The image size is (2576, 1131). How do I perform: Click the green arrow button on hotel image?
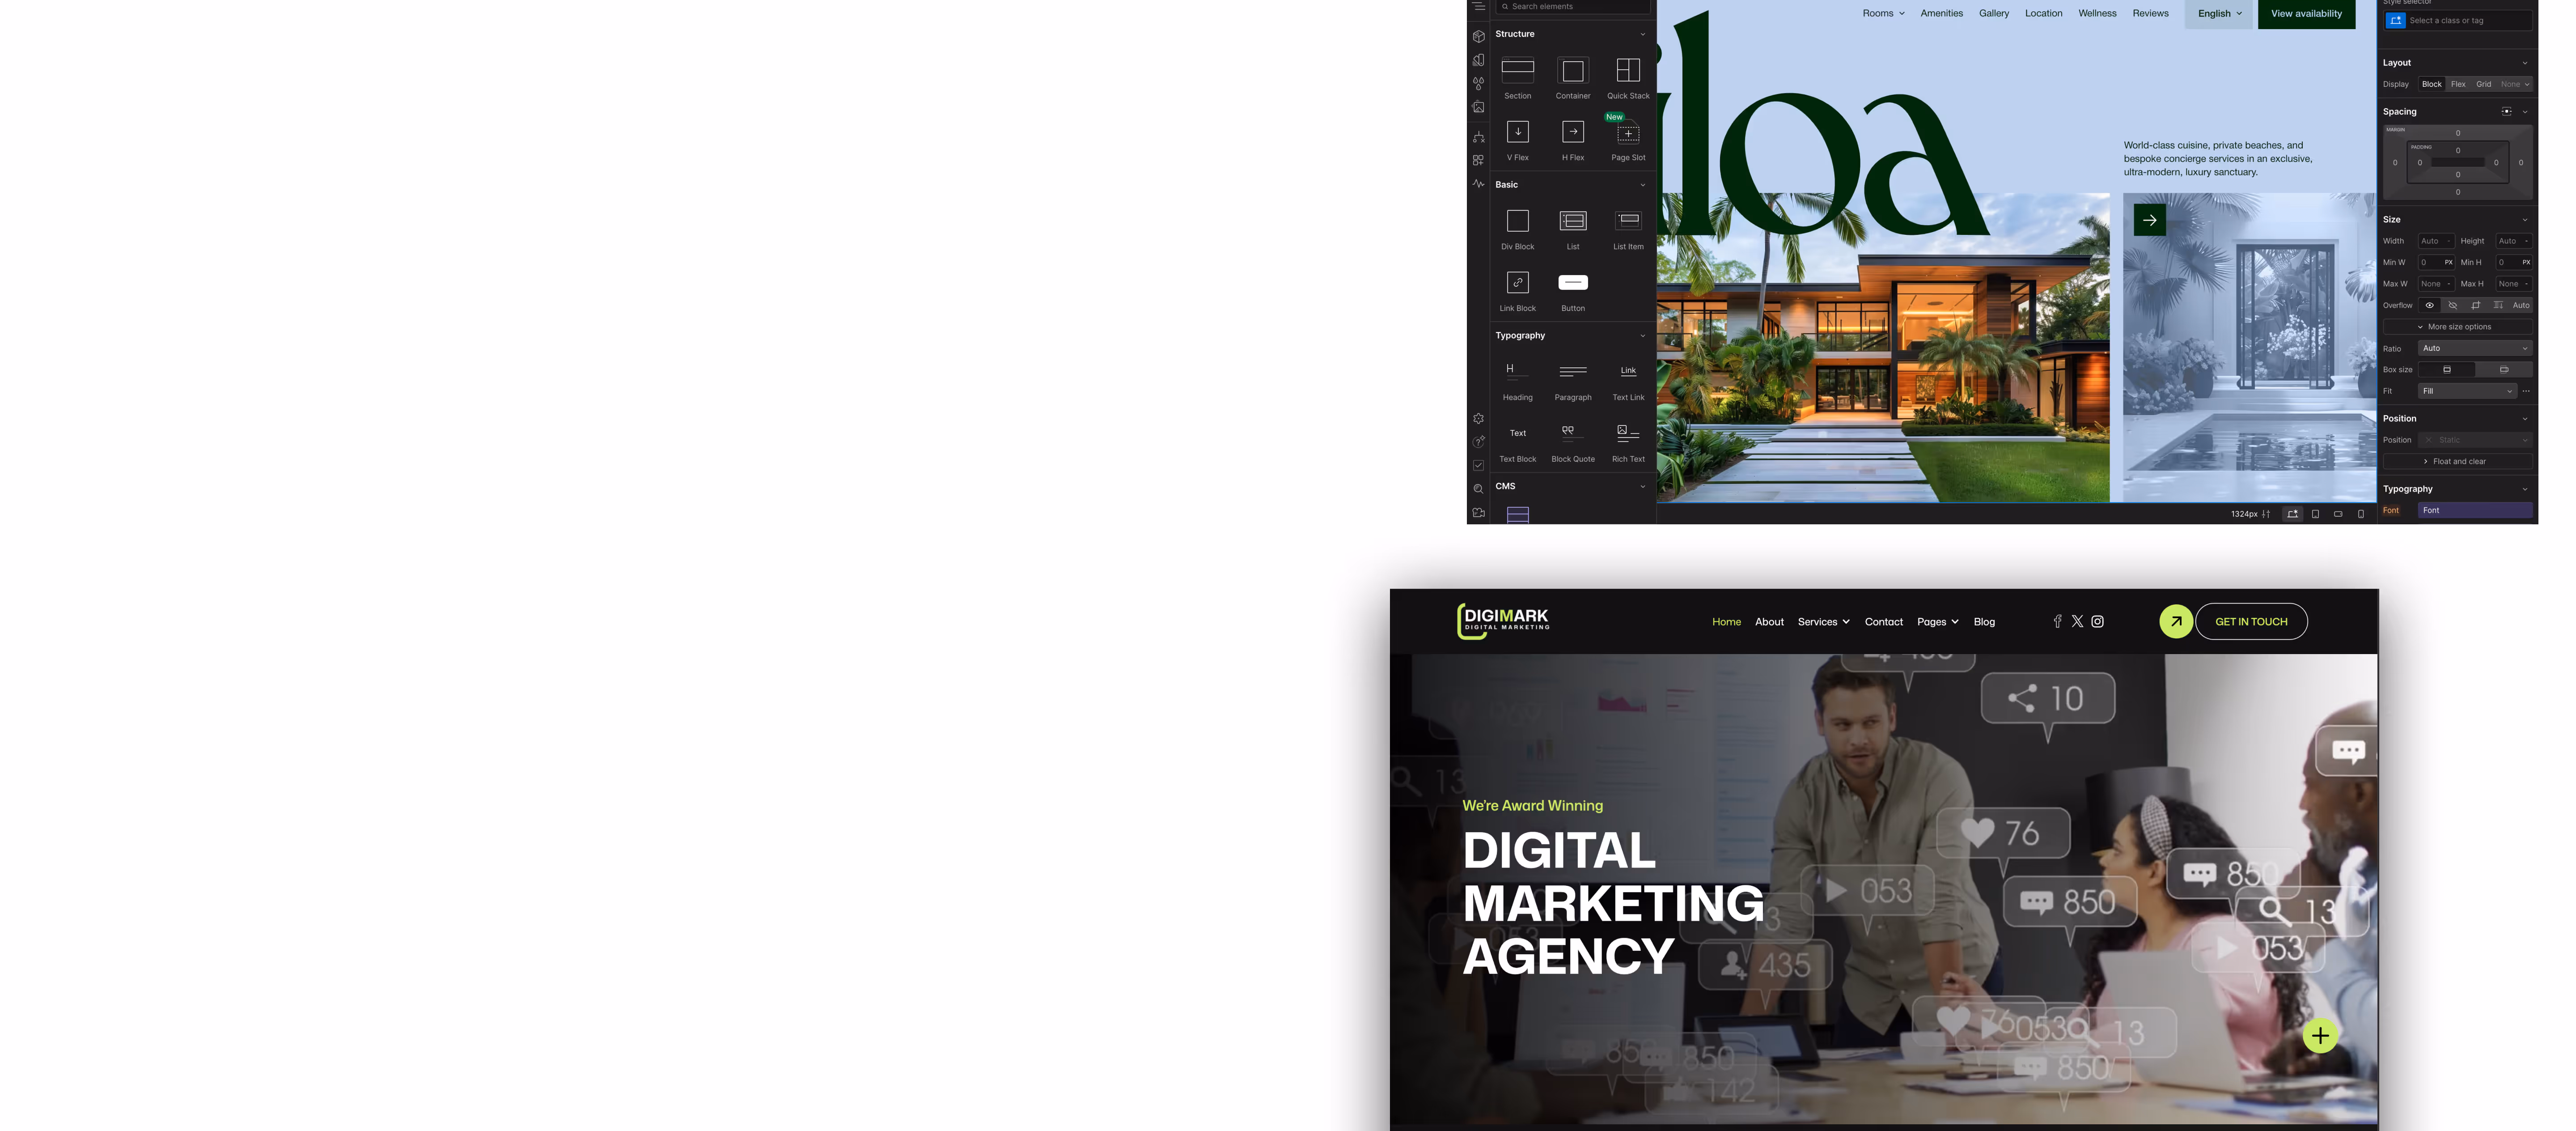[2150, 220]
